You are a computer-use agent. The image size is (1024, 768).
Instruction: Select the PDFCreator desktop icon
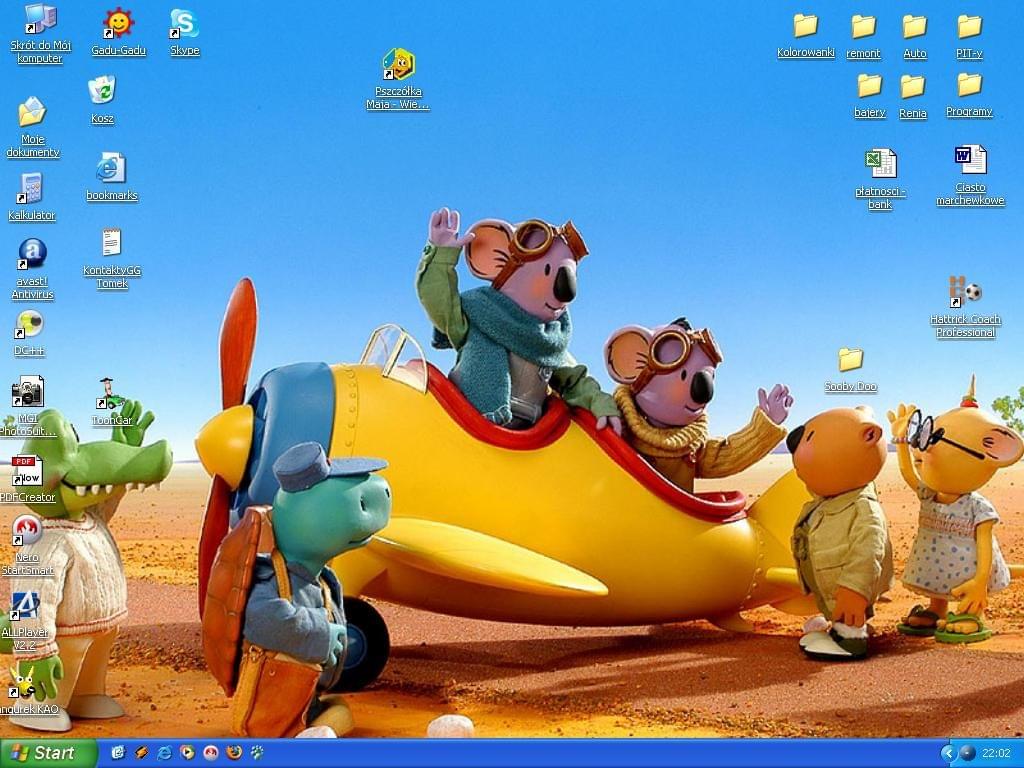coord(27,471)
